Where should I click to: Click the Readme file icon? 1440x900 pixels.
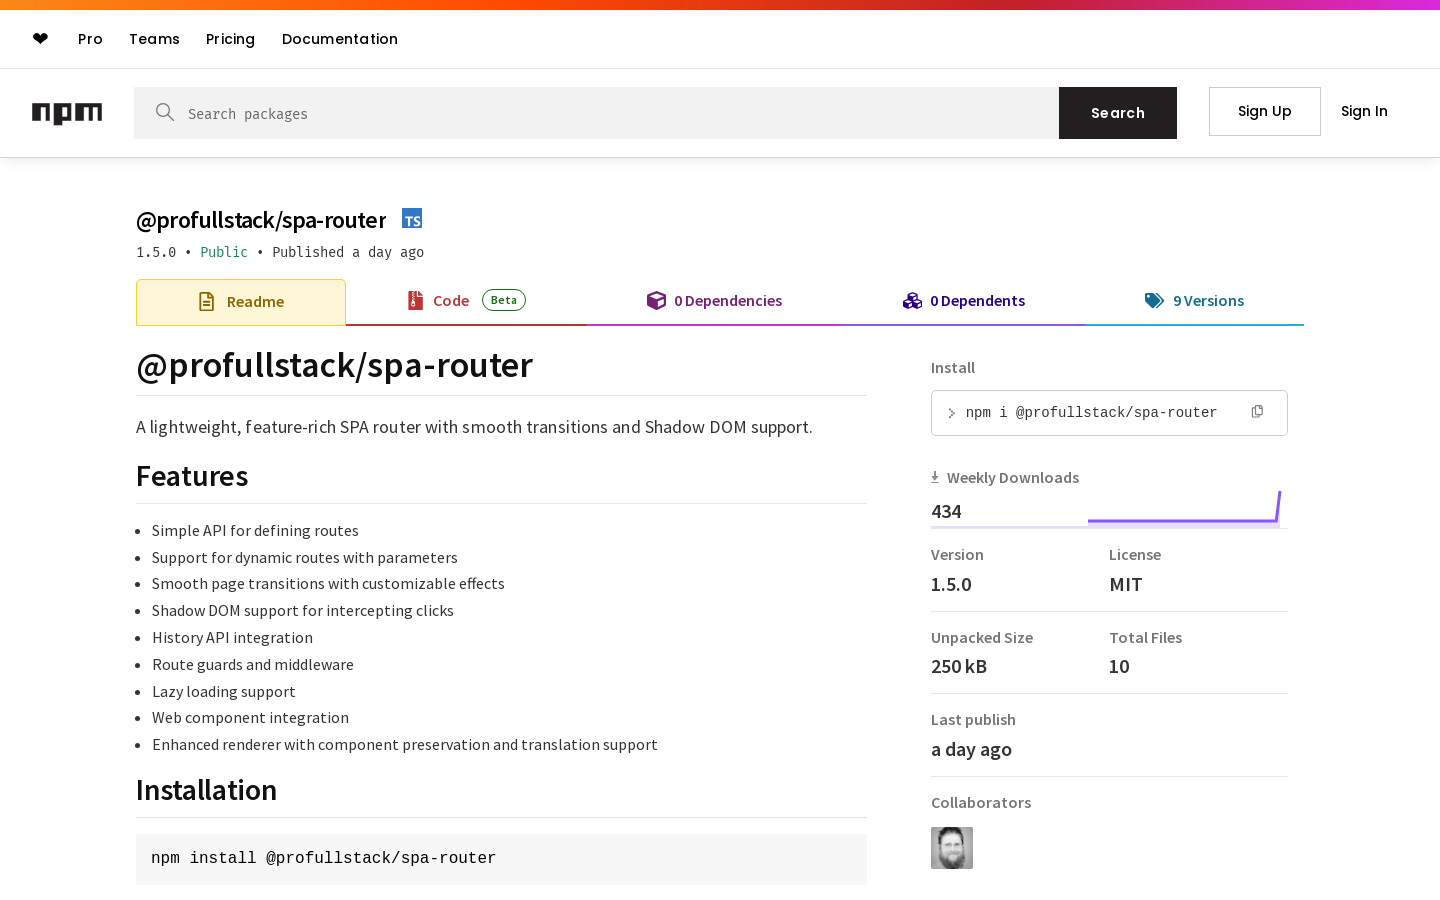tap(206, 301)
